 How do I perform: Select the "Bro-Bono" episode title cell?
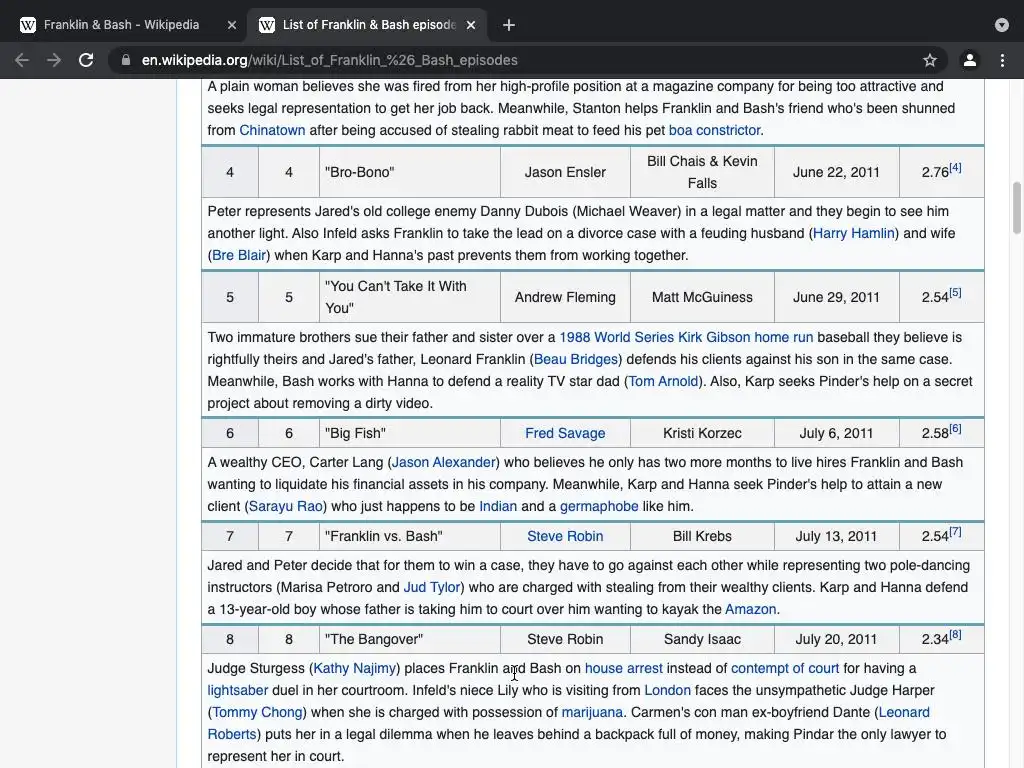click(x=409, y=172)
